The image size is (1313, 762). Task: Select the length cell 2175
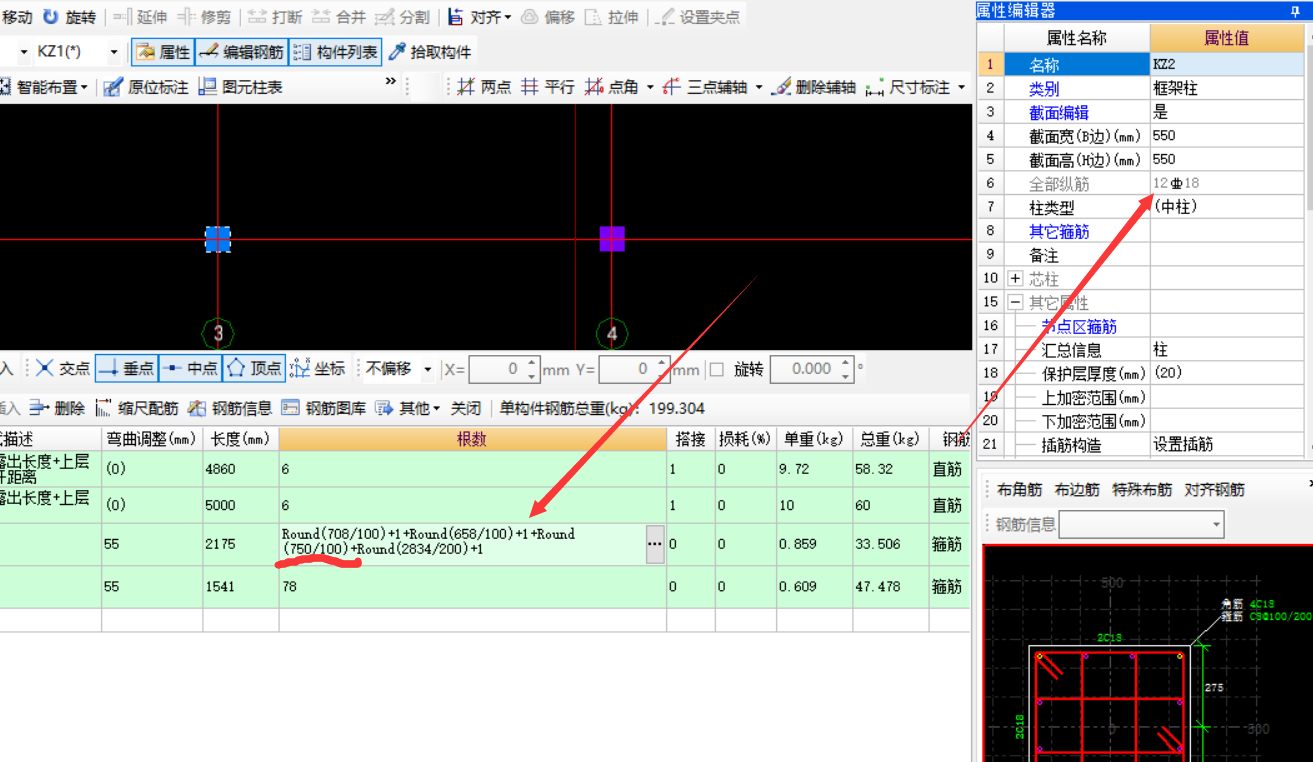(x=240, y=544)
